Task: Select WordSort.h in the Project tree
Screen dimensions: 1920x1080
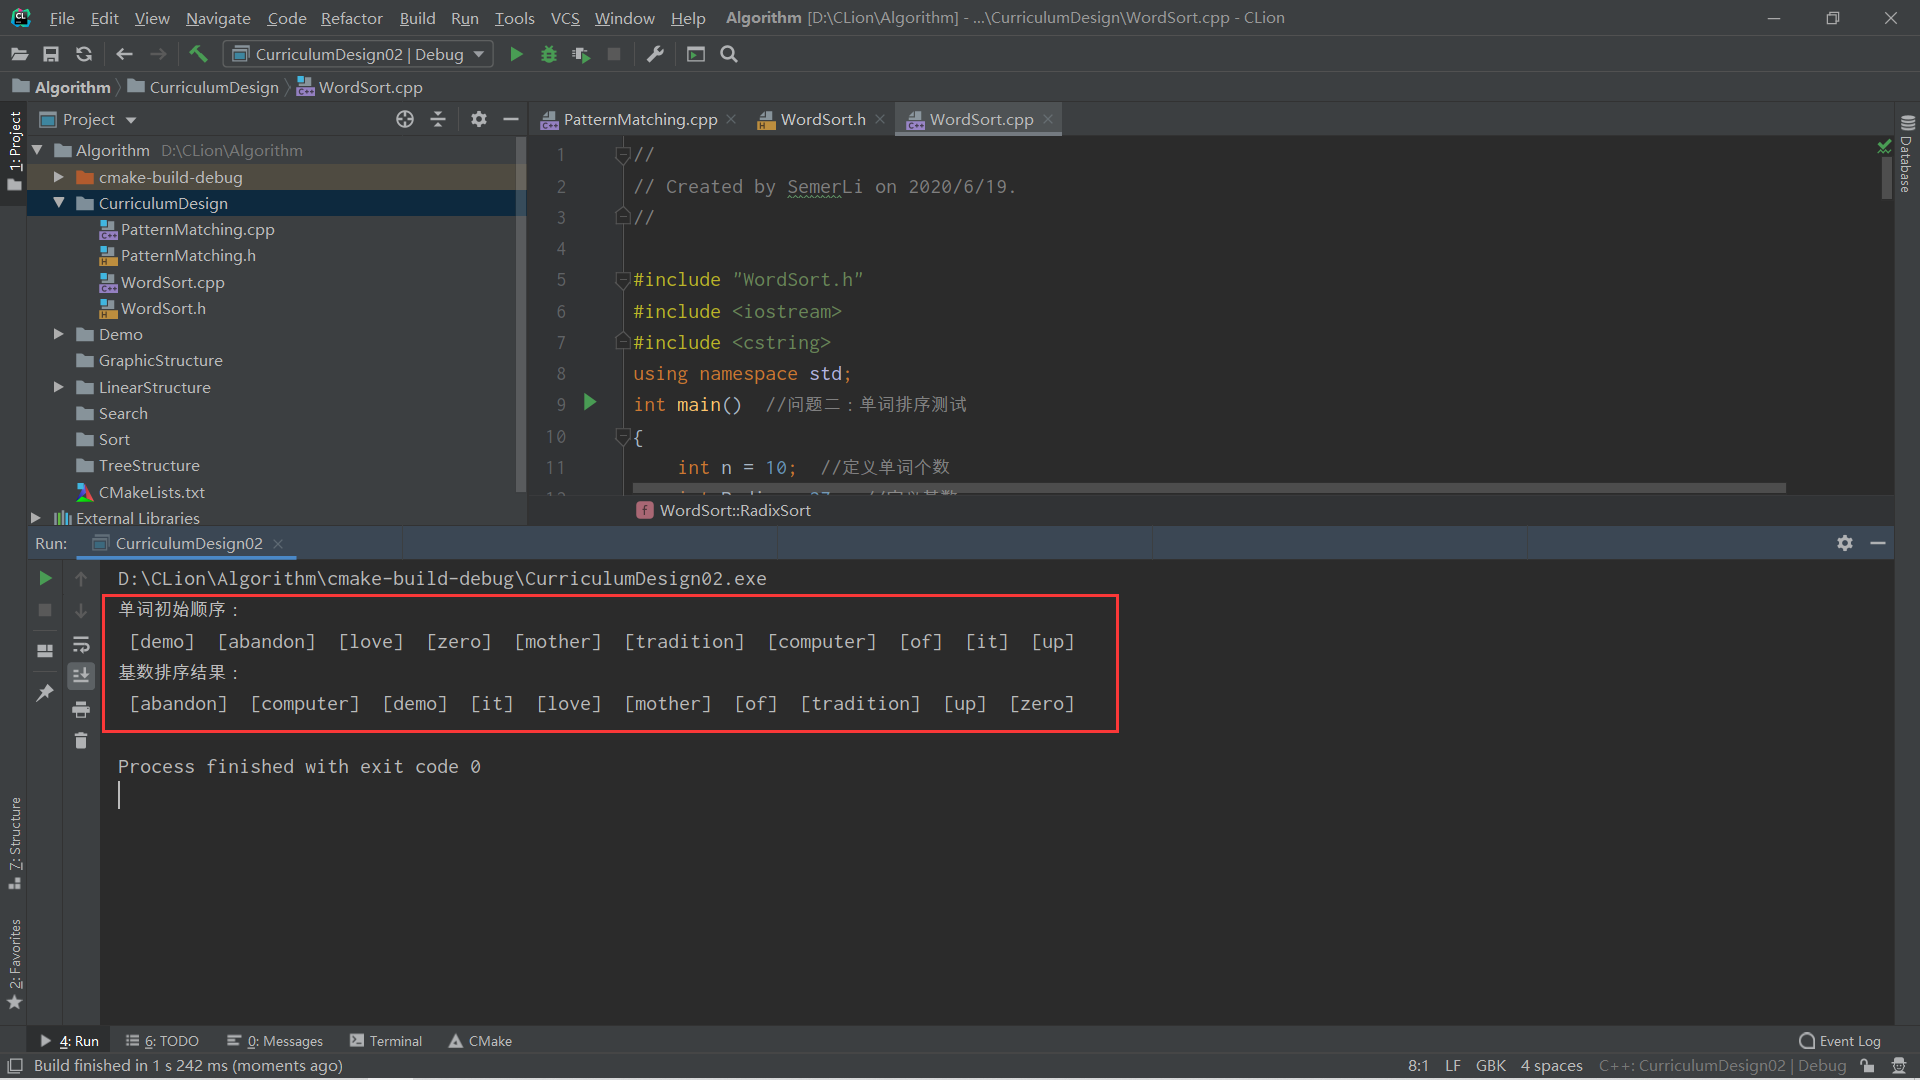Action: [x=163, y=308]
